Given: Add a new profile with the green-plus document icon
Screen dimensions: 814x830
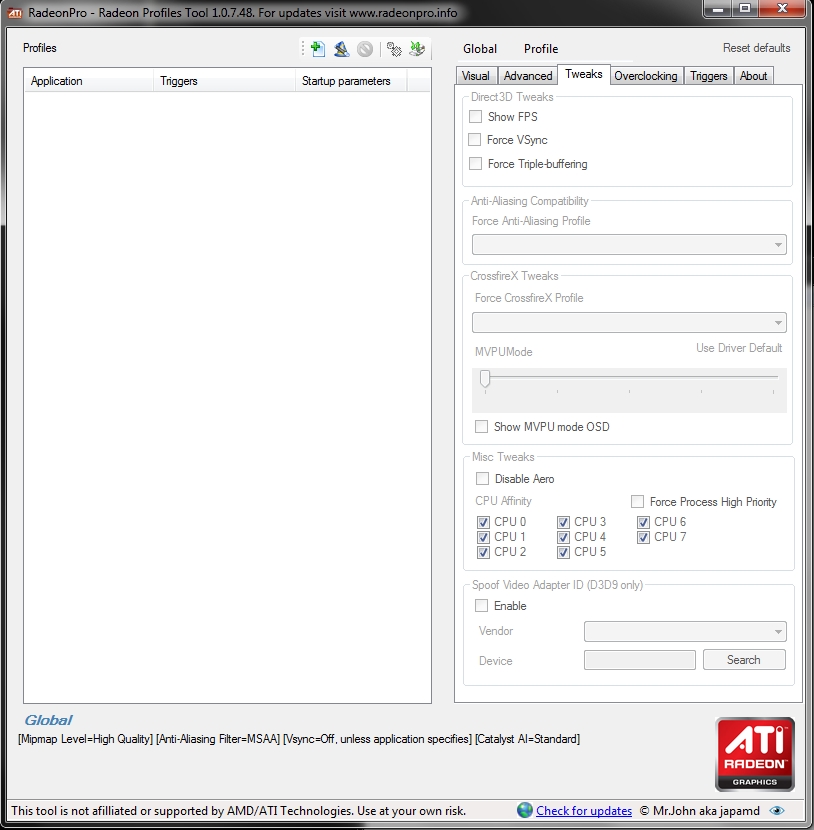Looking at the screenshot, I should [x=318, y=49].
